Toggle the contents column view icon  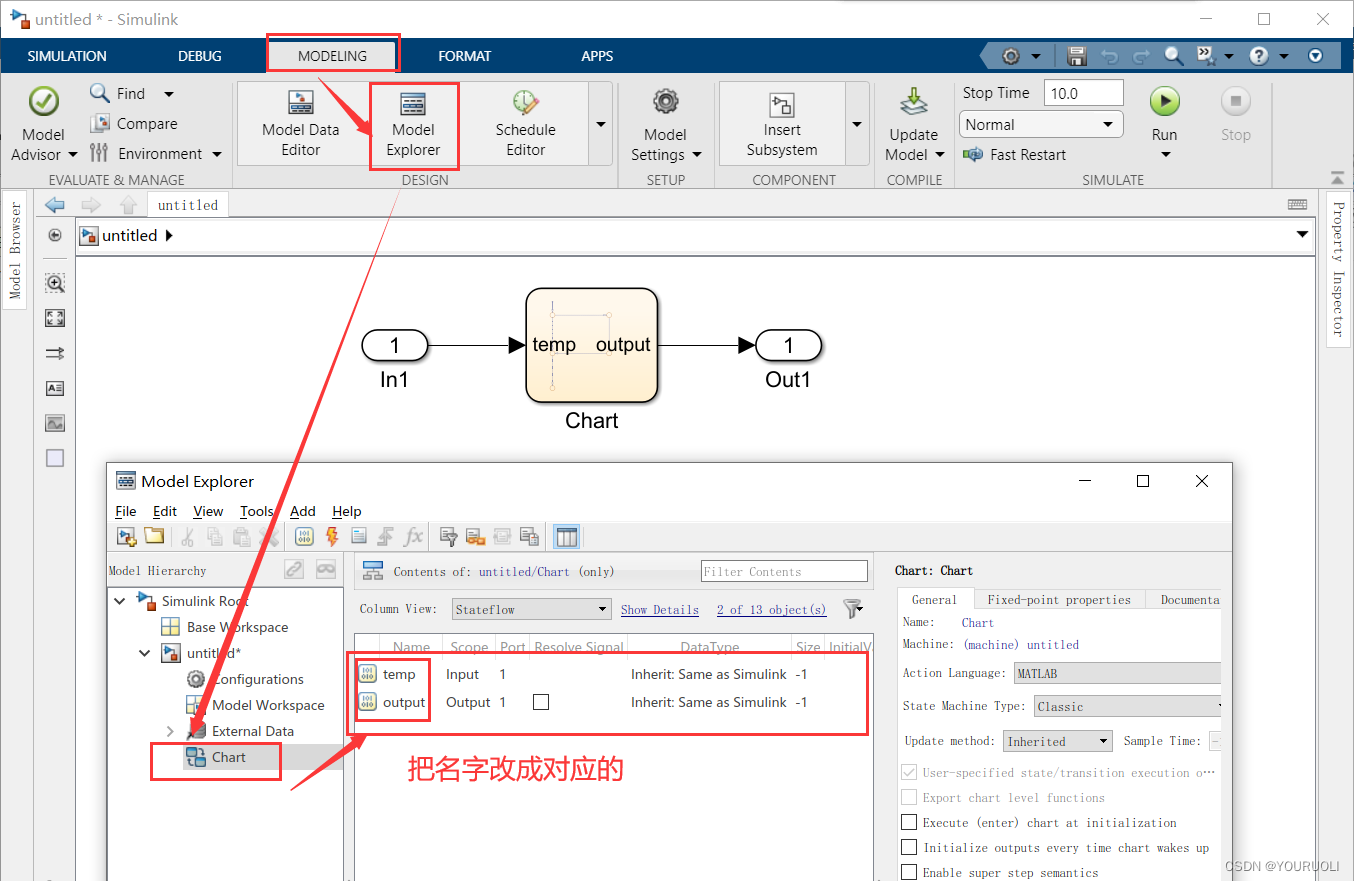567,537
